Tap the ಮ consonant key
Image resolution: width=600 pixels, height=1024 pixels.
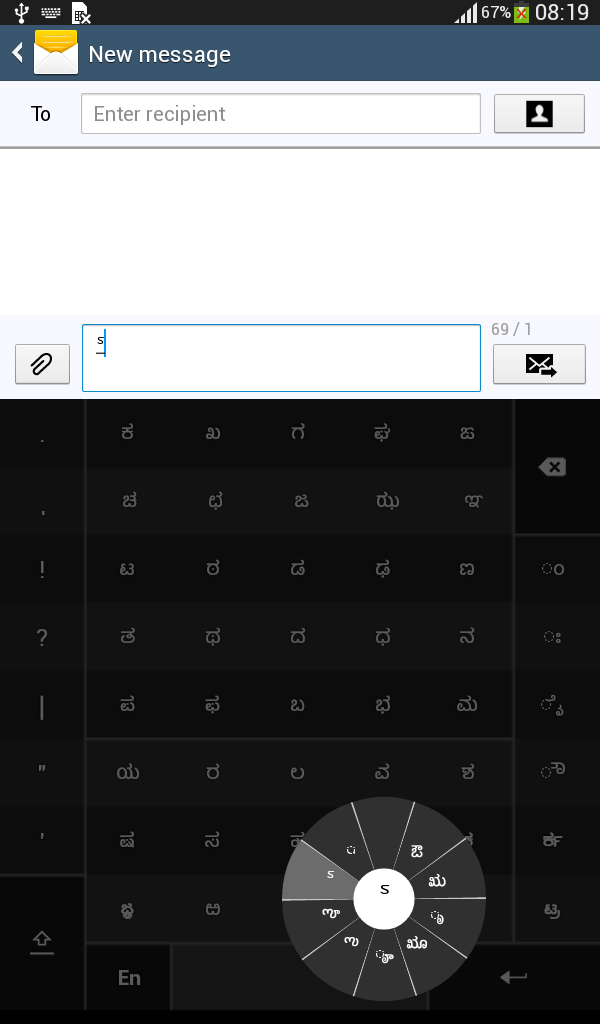coord(467,705)
